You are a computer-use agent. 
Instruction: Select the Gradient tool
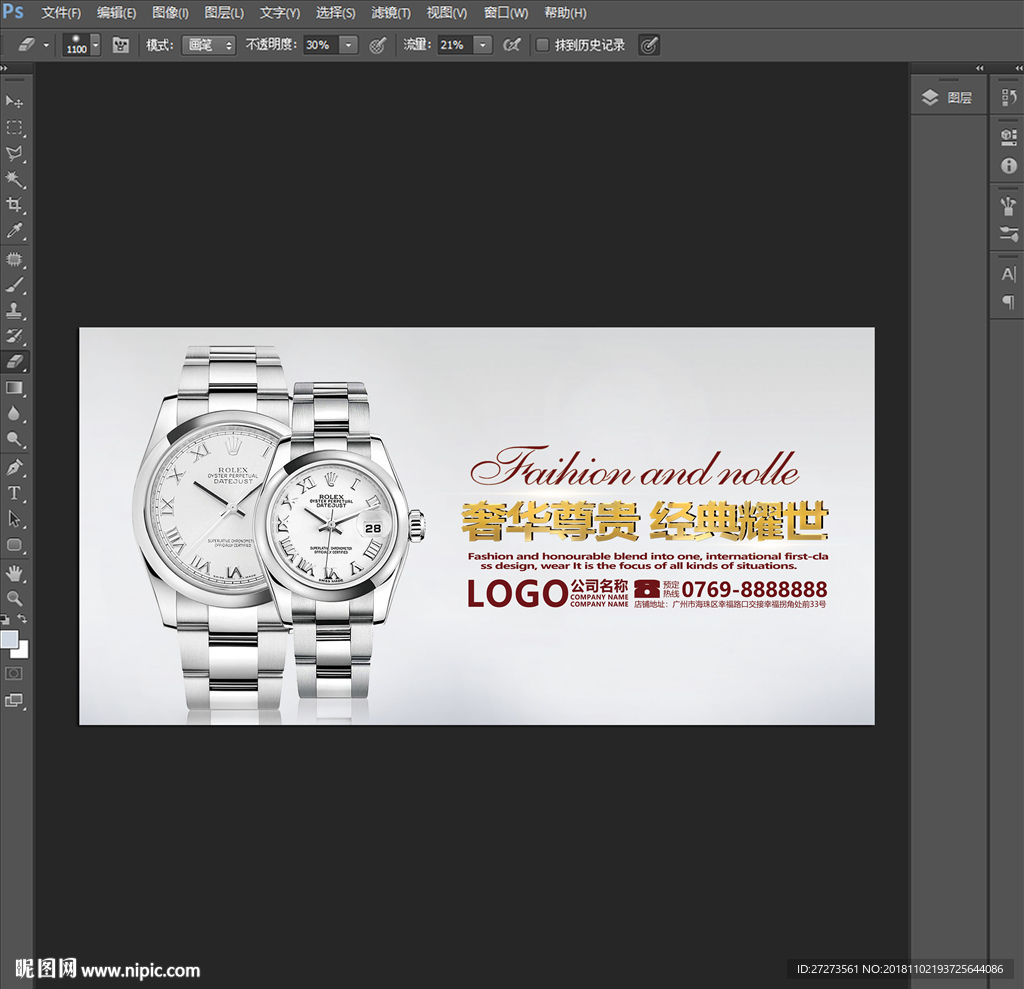coord(14,388)
